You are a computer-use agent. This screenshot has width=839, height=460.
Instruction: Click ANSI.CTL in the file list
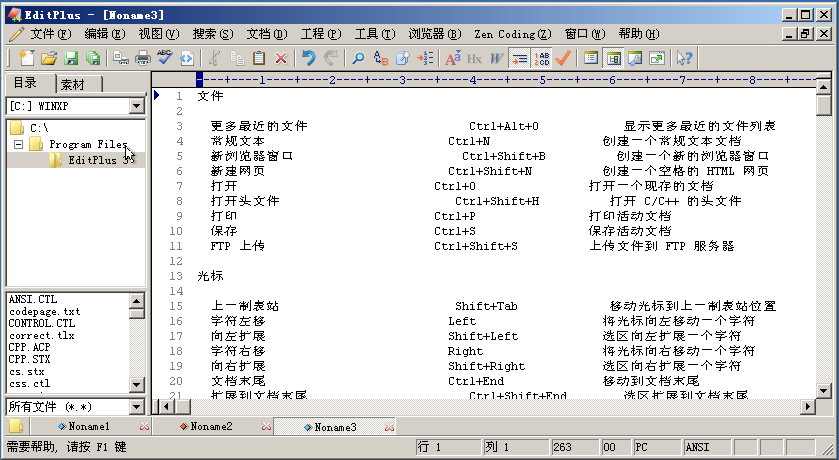(x=33, y=299)
